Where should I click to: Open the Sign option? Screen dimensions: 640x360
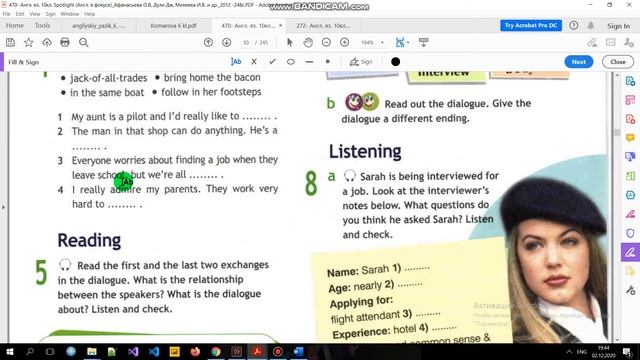[x=361, y=62]
